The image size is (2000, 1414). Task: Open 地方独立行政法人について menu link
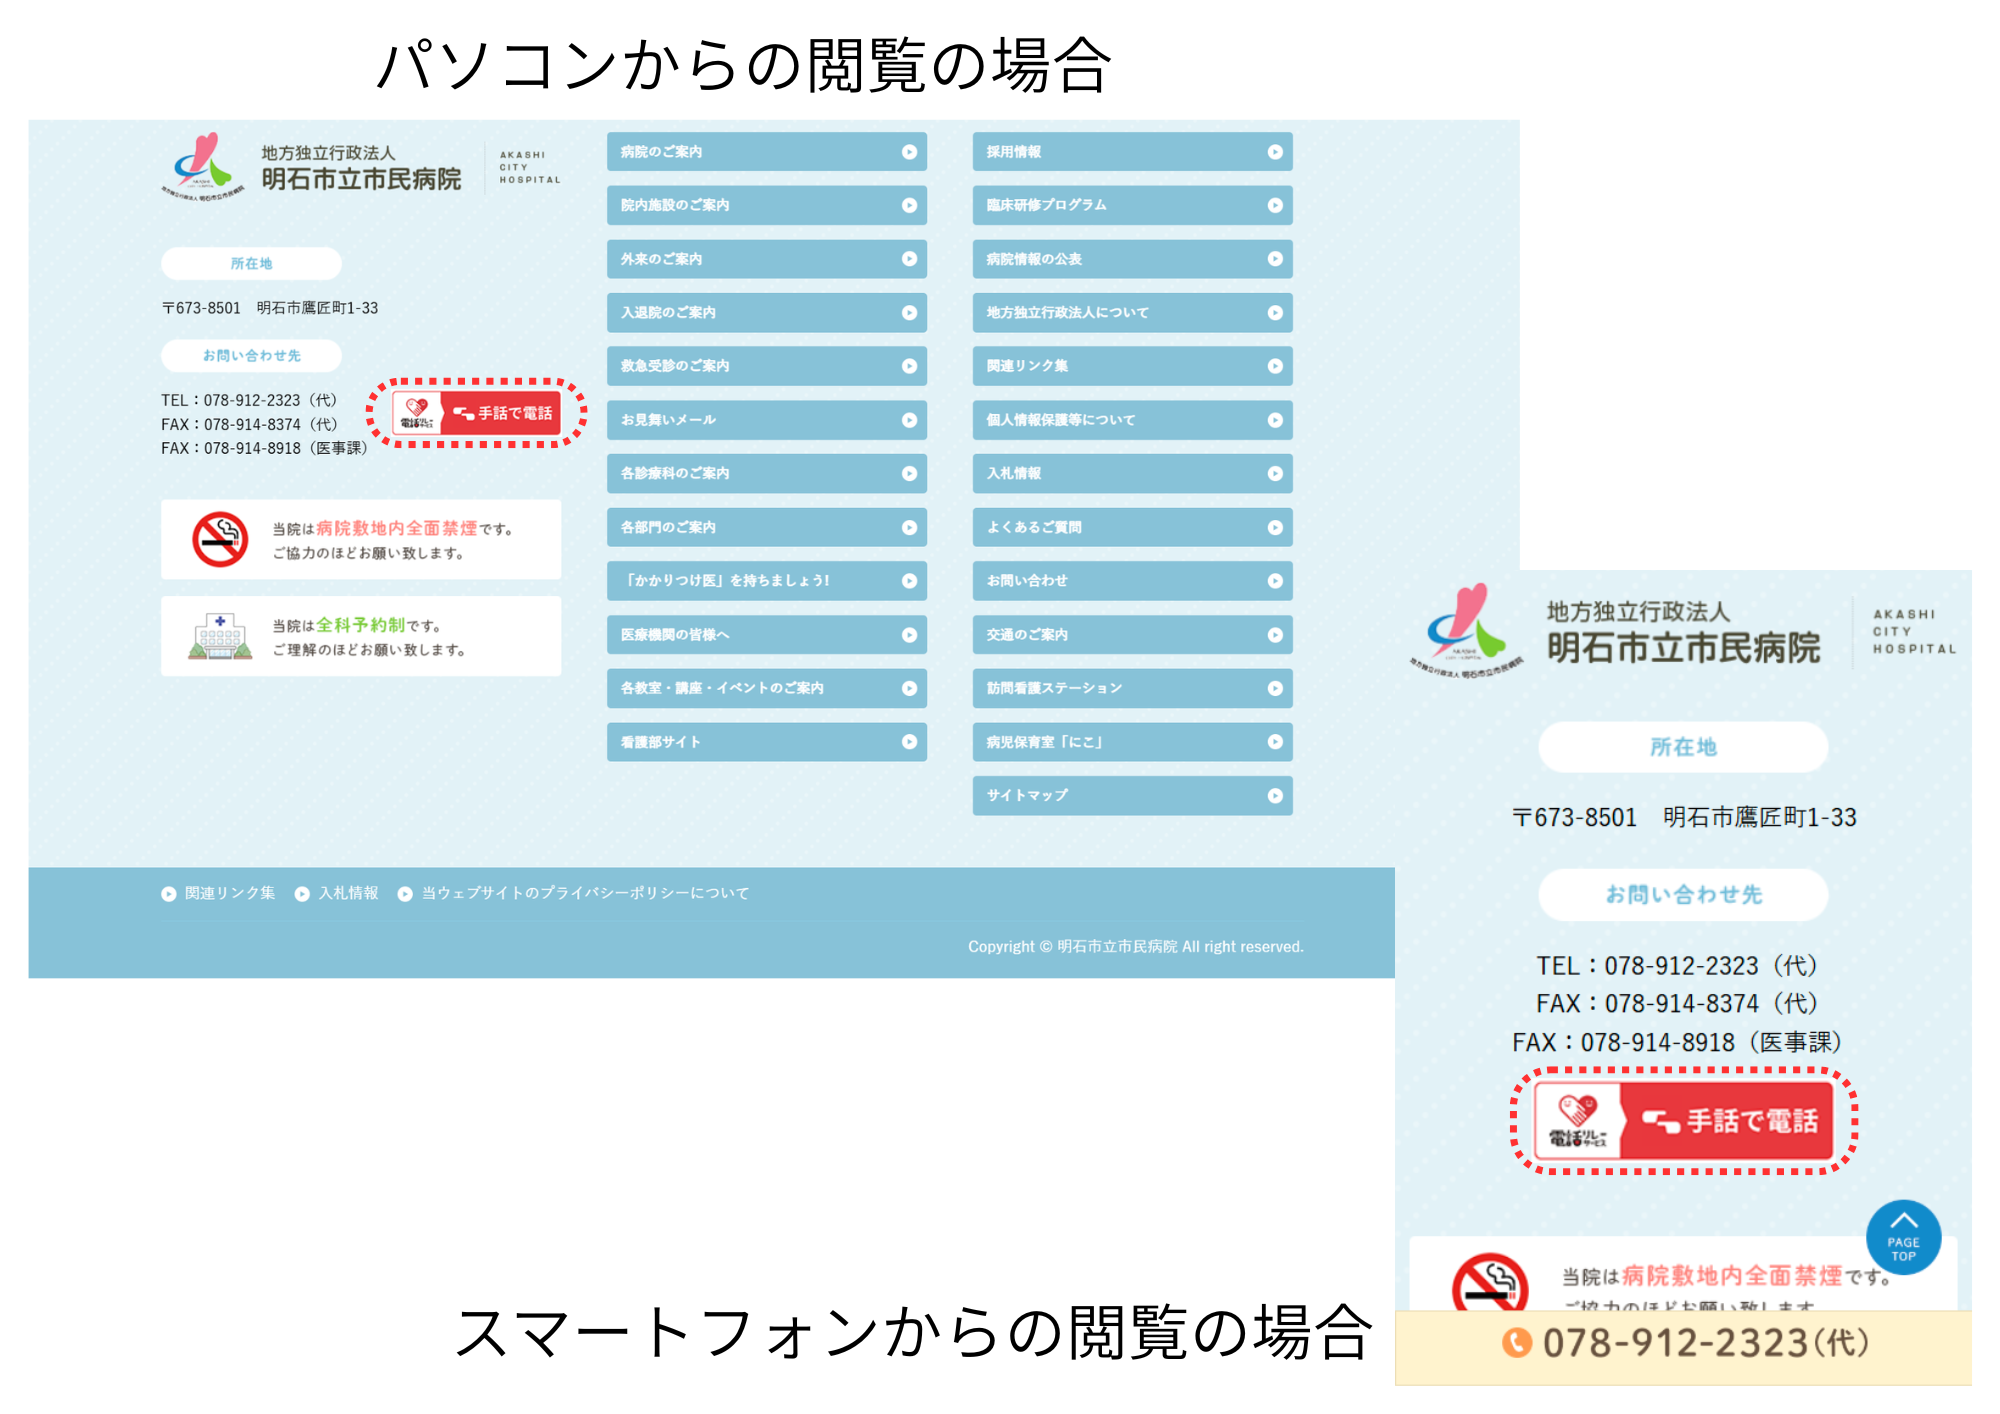[x=1132, y=313]
